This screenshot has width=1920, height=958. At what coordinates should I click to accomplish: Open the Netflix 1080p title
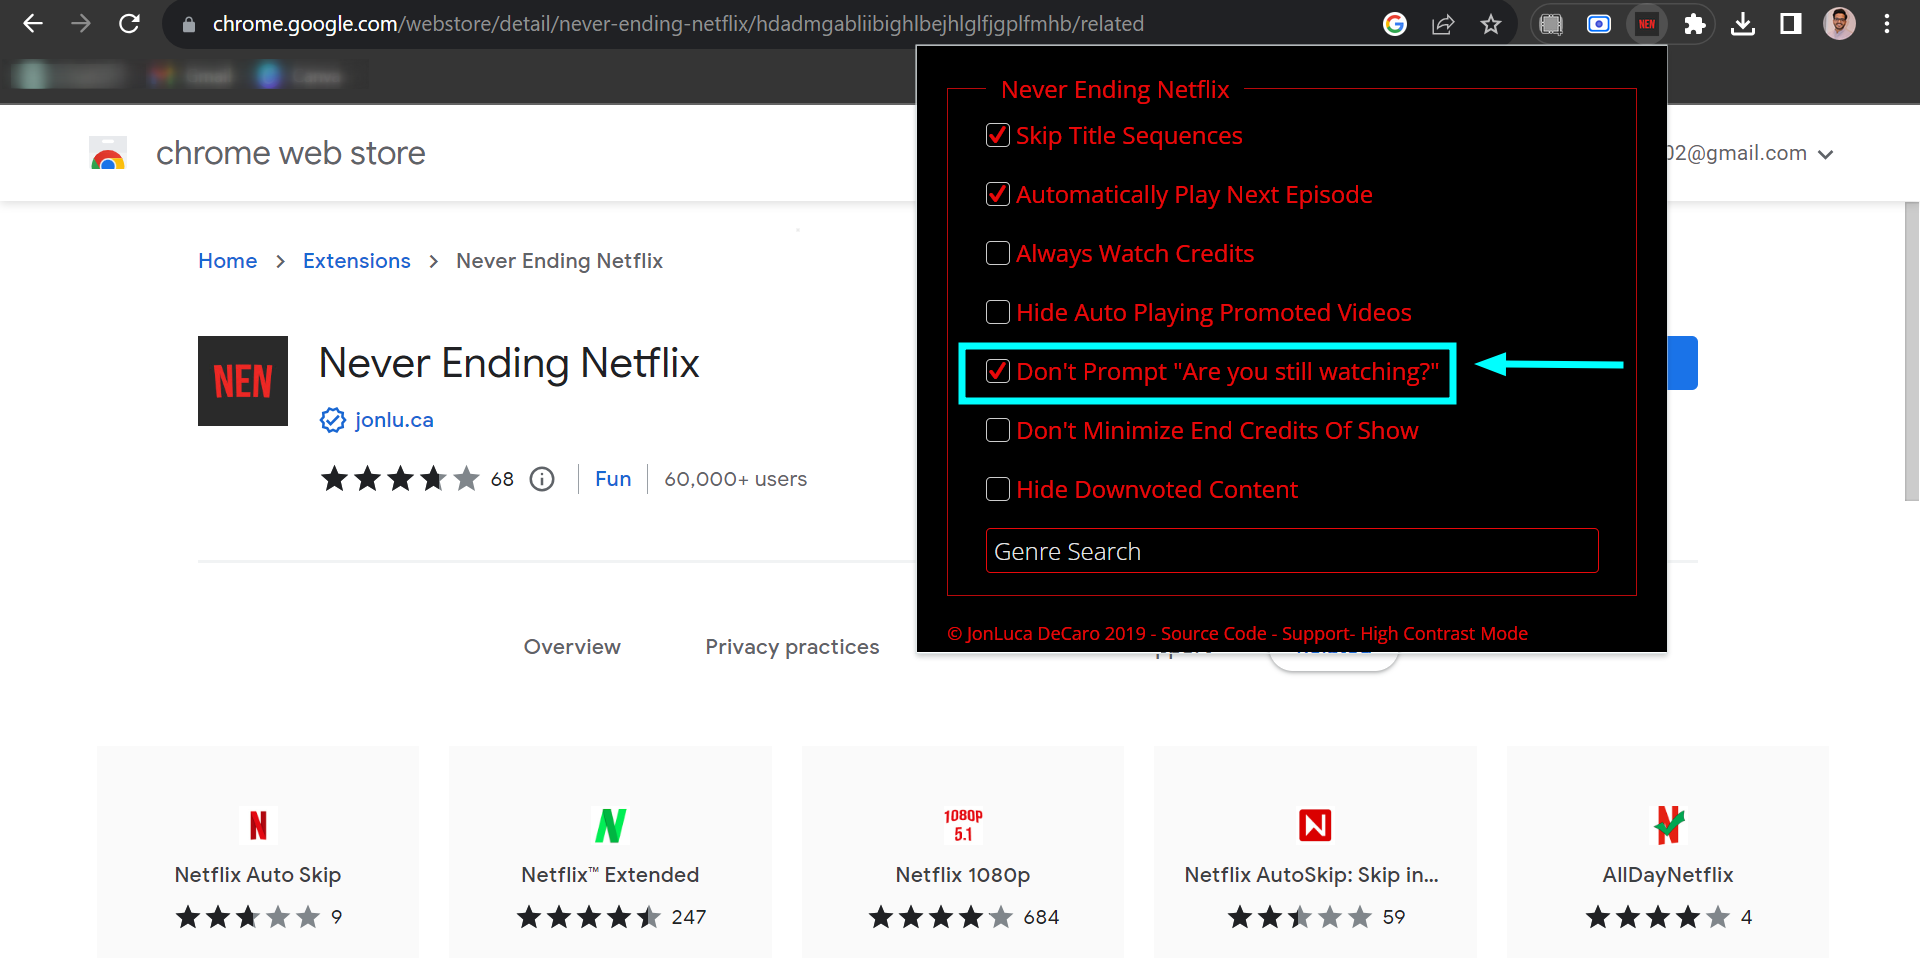(x=963, y=875)
